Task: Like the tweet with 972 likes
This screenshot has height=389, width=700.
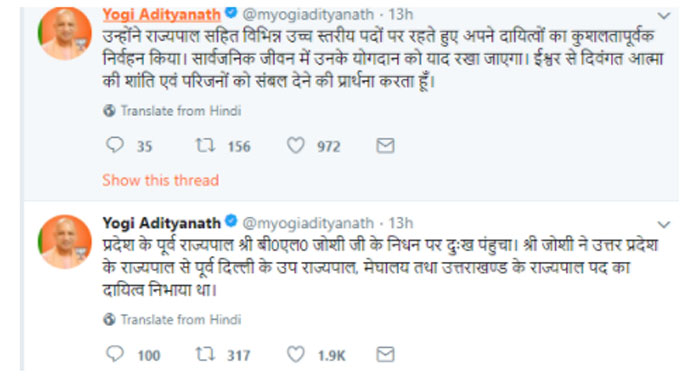Action: click(296, 145)
